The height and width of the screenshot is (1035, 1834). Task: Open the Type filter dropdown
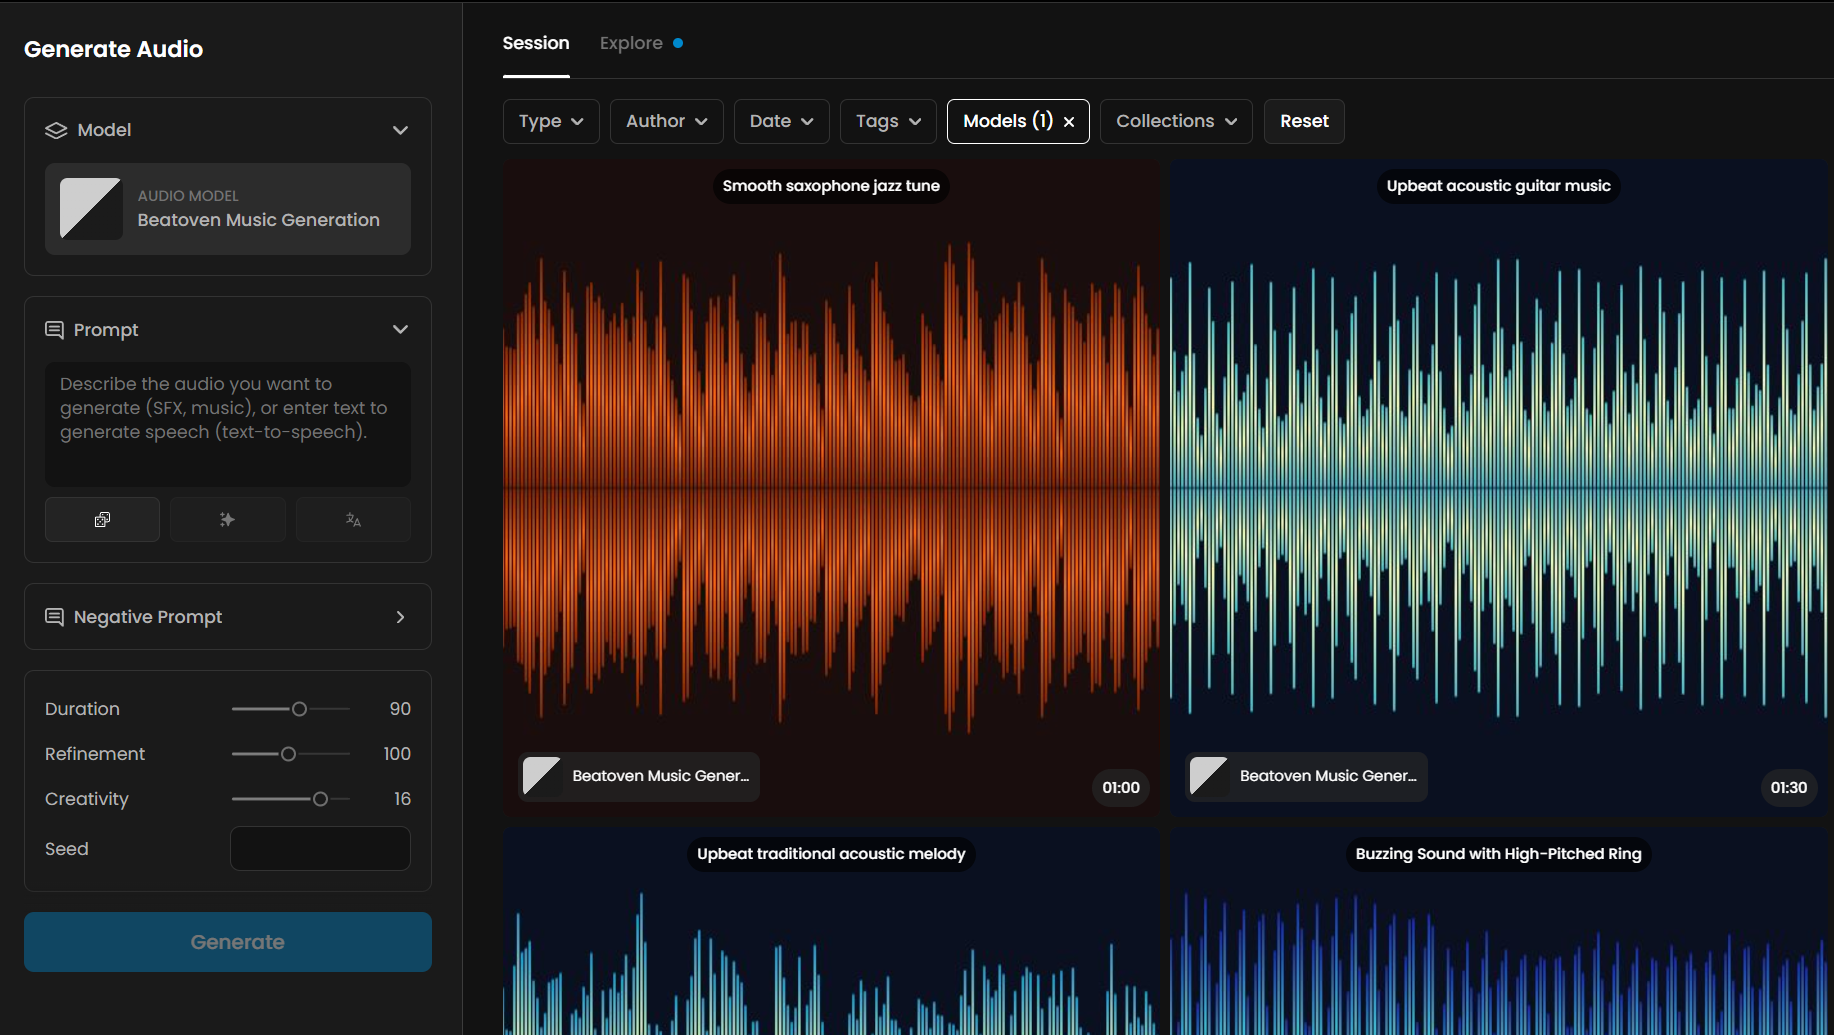551,122
